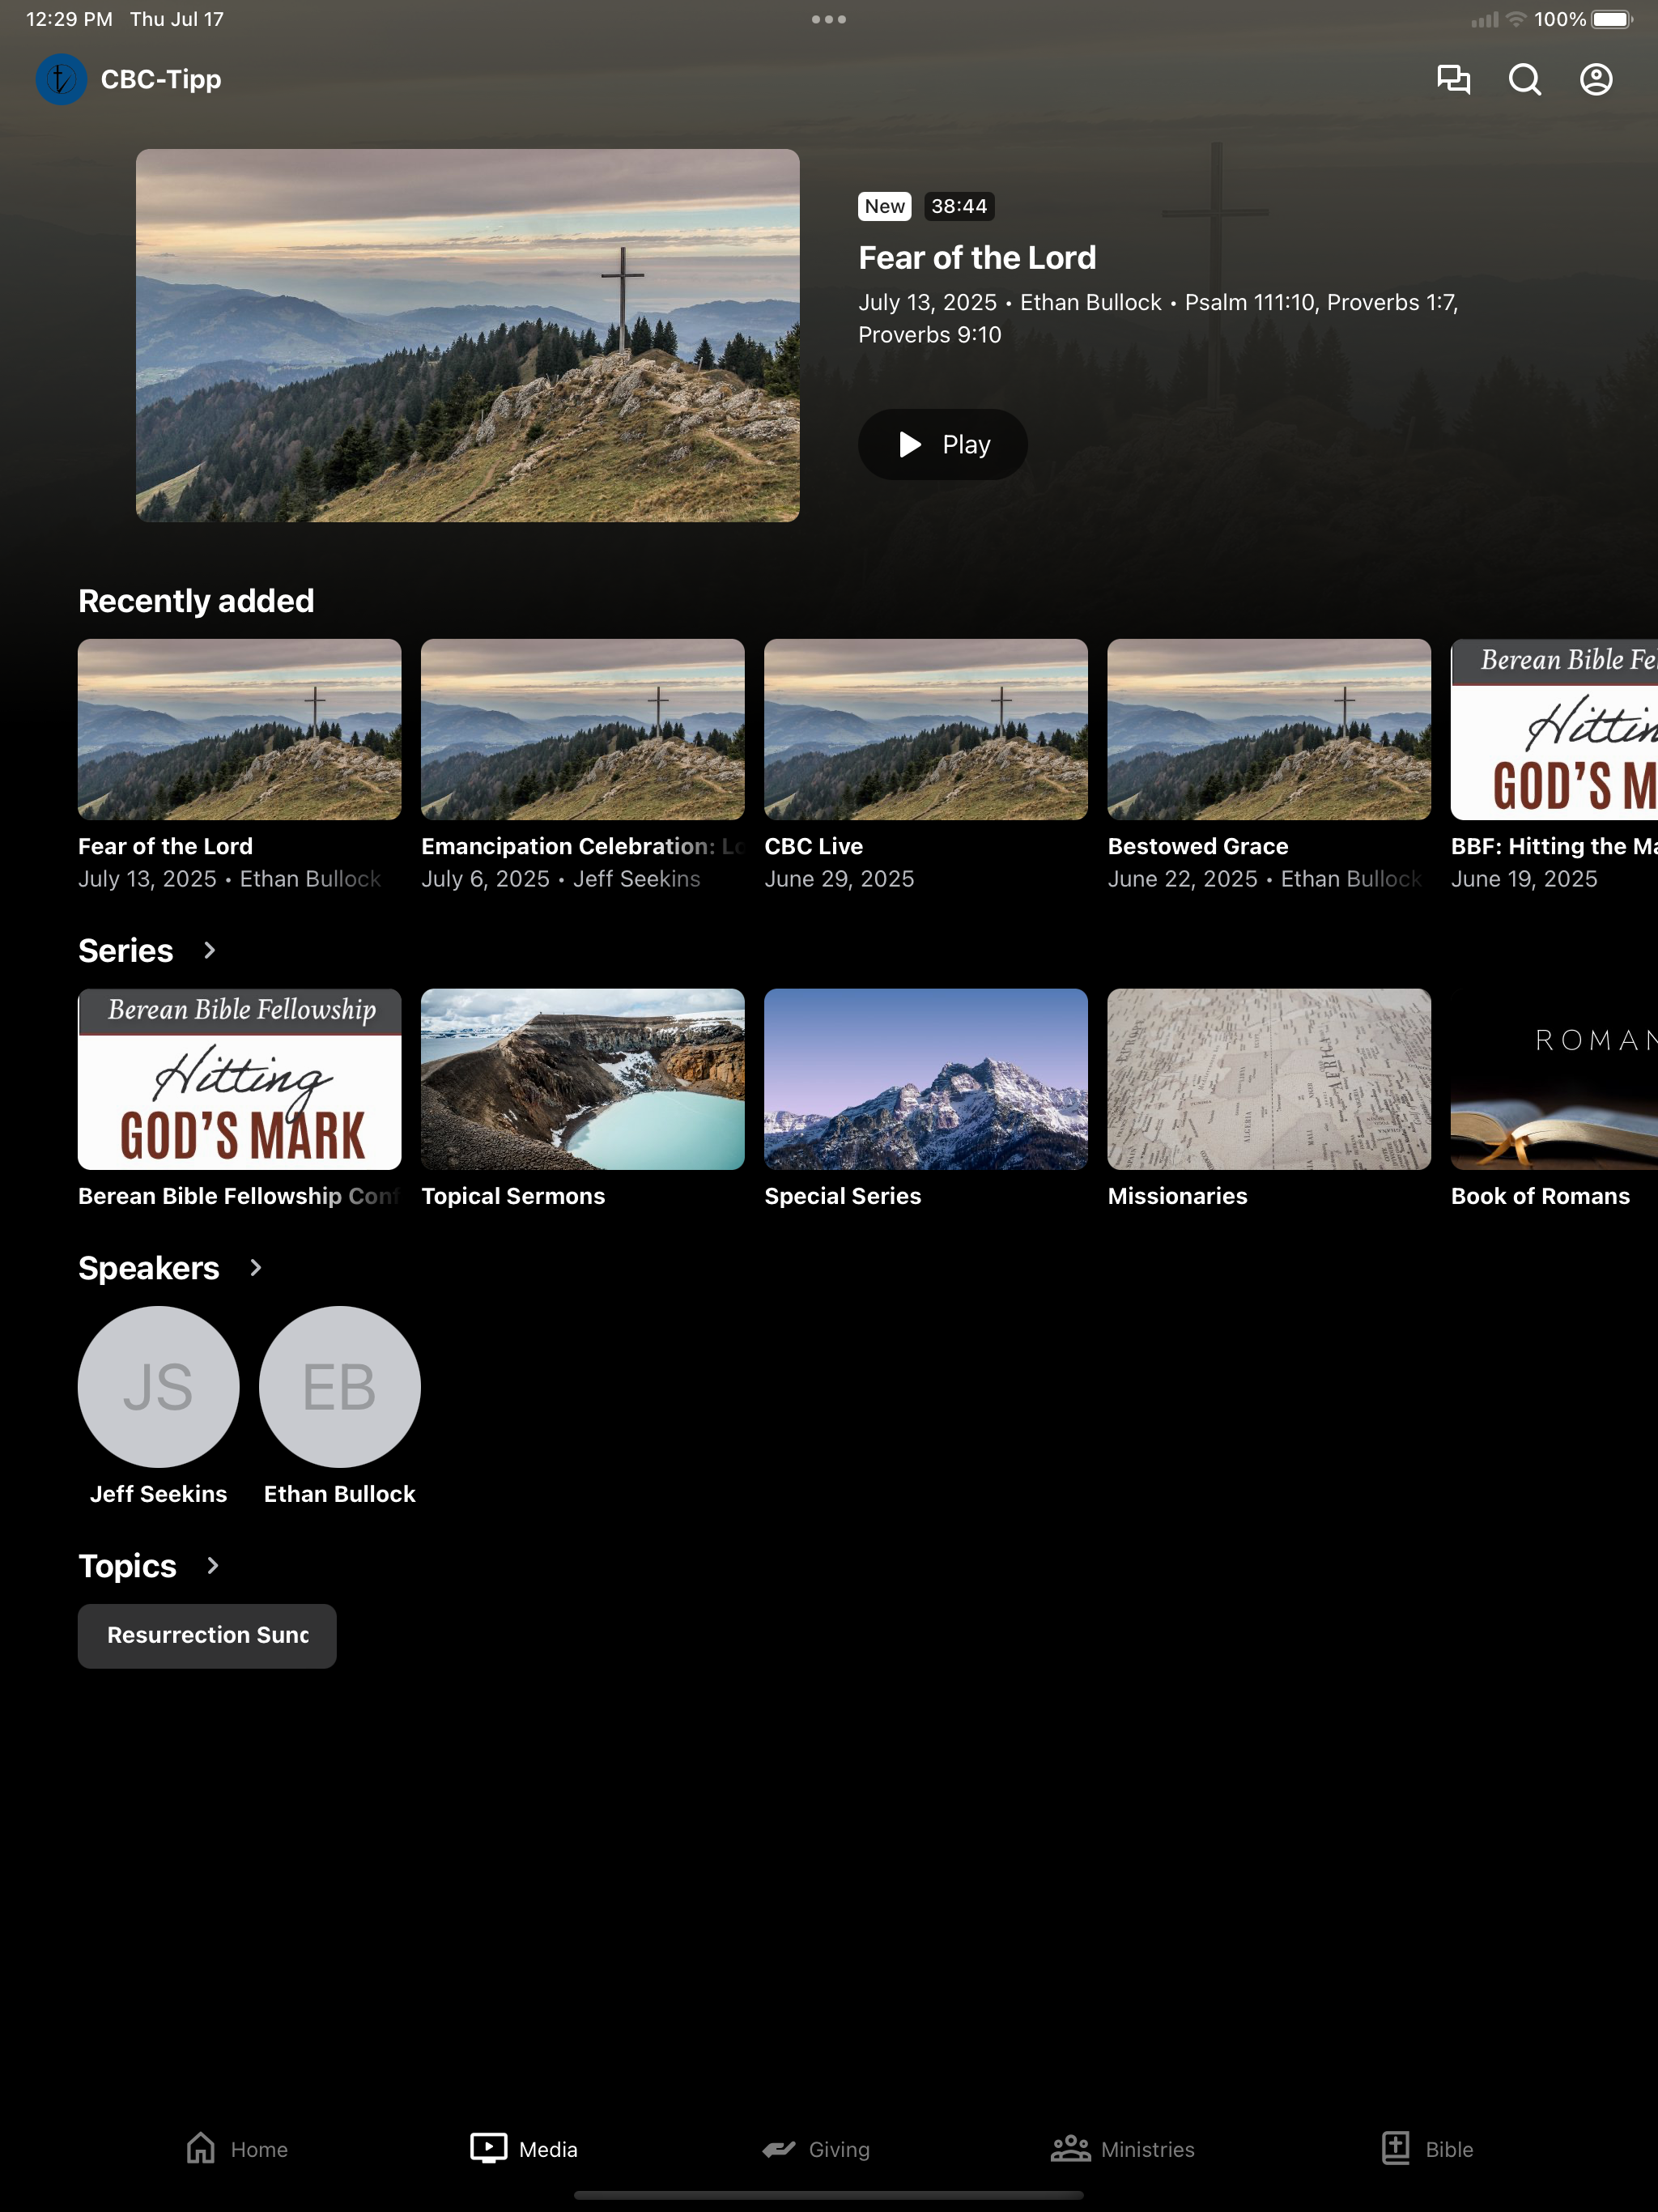Switch to the Bible tab
The width and height of the screenshot is (1658, 2212).
1427,2148
